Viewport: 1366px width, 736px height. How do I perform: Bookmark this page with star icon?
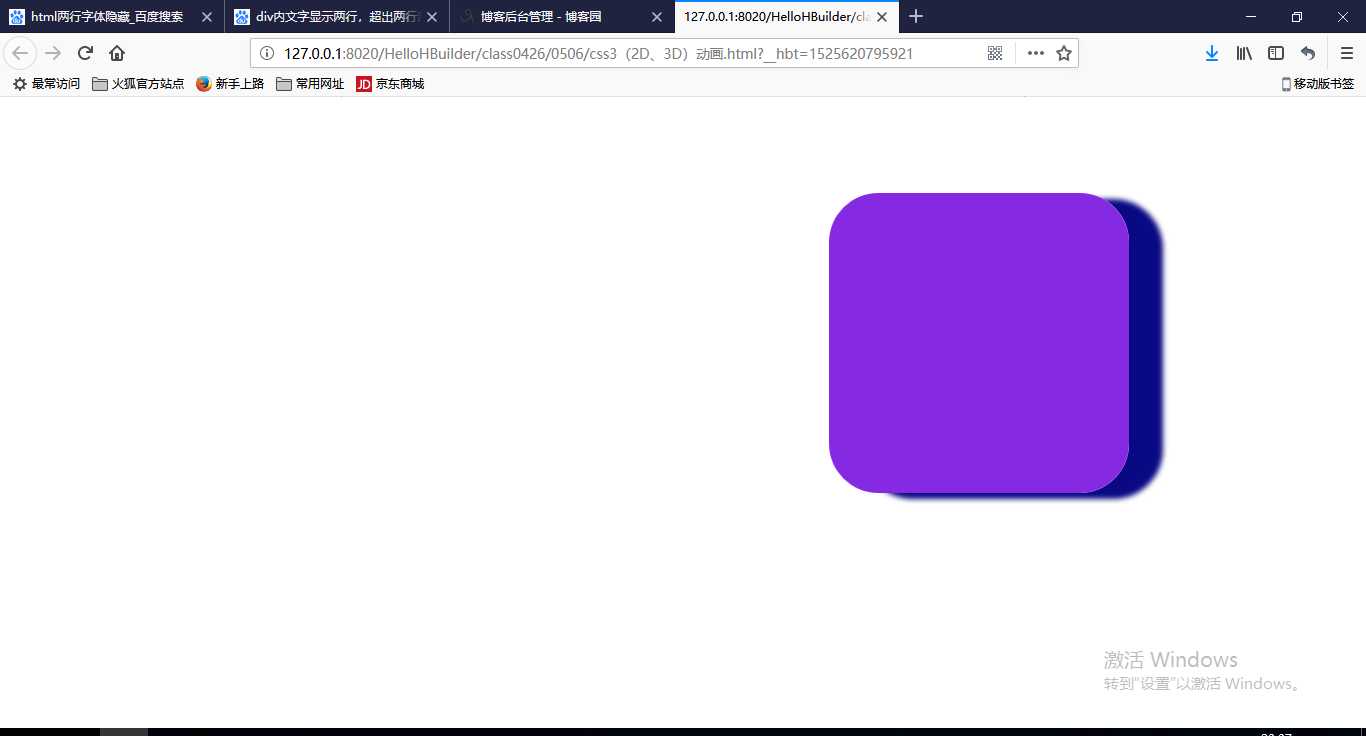[x=1064, y=53]
